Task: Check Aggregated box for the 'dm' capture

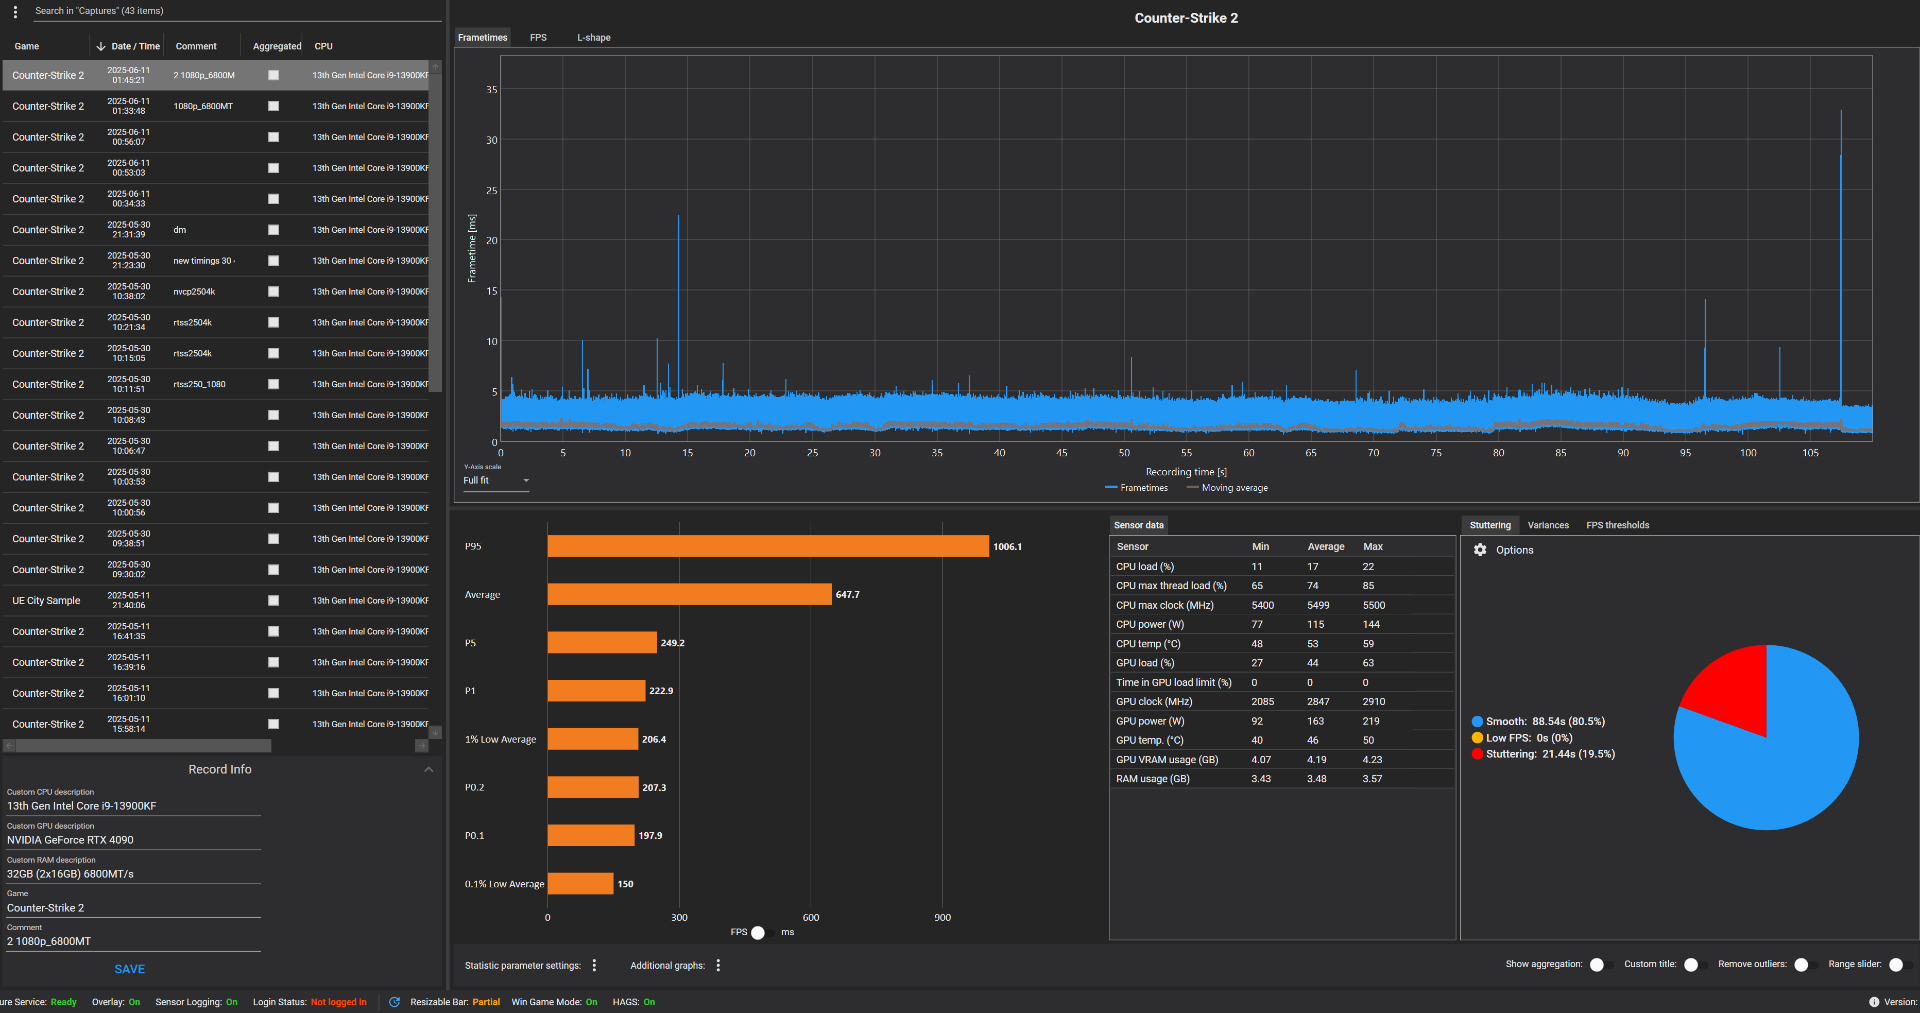Action: click(x=273, y=230)
